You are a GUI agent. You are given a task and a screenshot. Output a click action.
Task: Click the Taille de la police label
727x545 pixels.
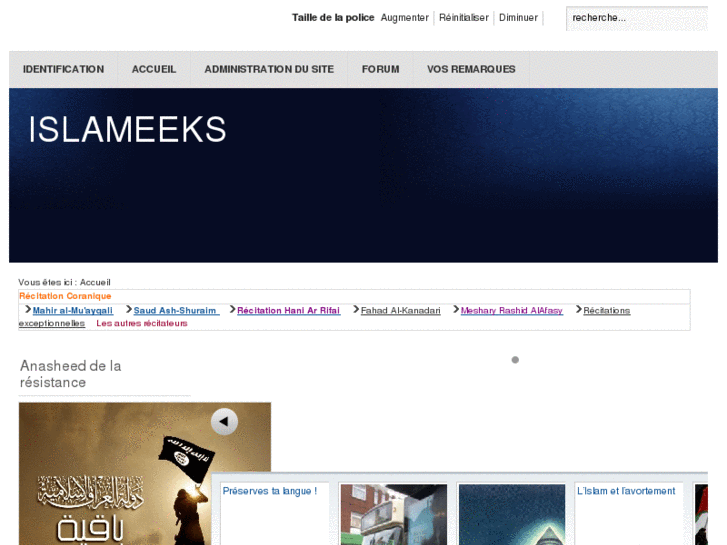[x=333, y=18]
